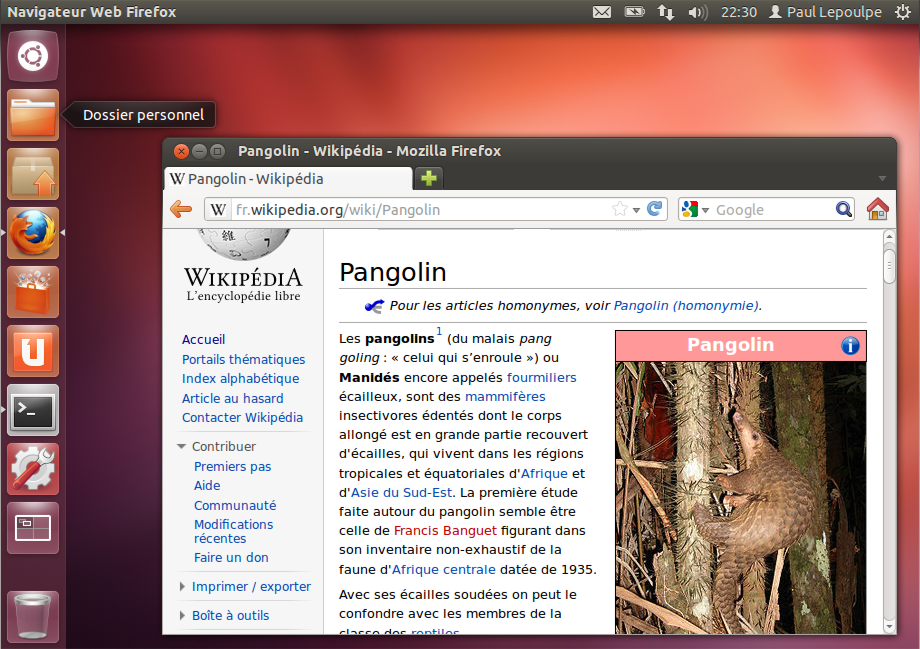
Task: Reload the Pangolin page
Action: pyautogui.click(x=655, y=208)
